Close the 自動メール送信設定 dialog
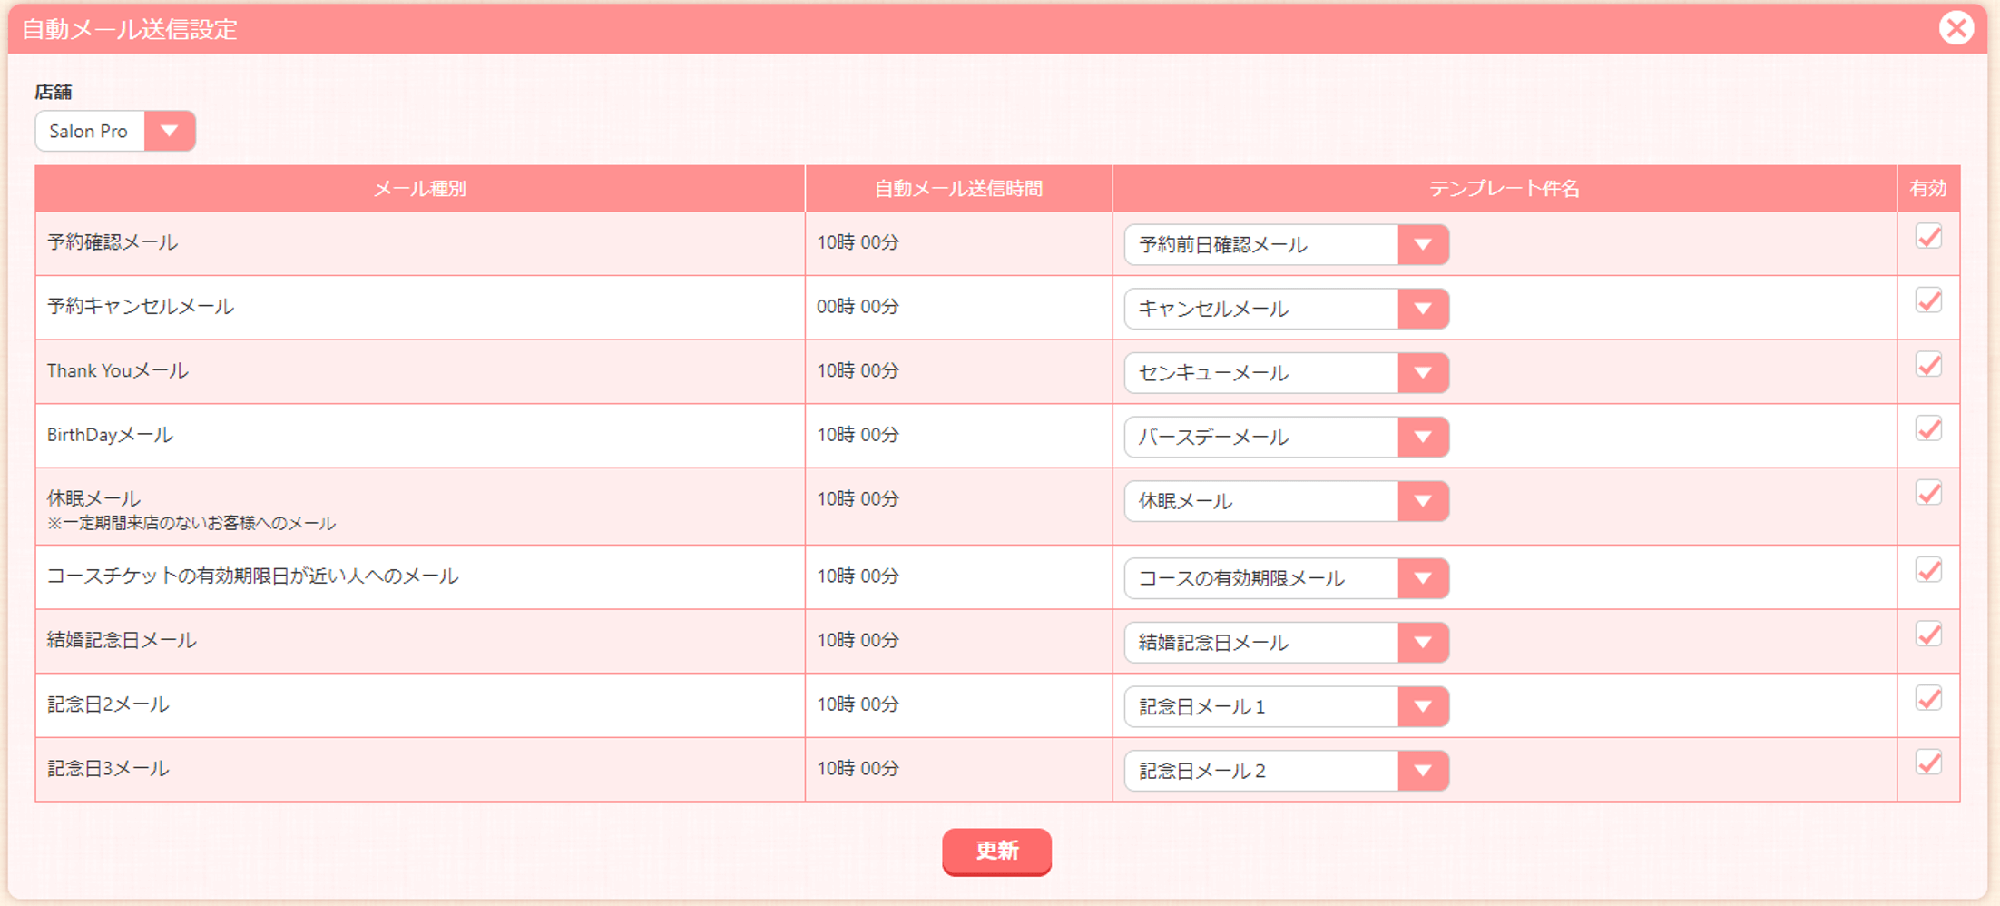The width and height of the screenshot is (2000, 906). click(x=1956, y=28)
